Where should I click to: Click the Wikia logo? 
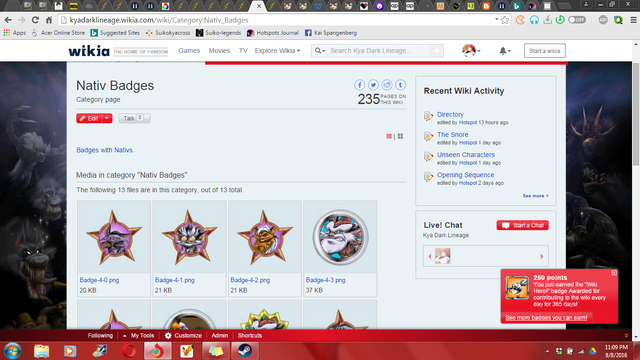(x=89, y=51)
